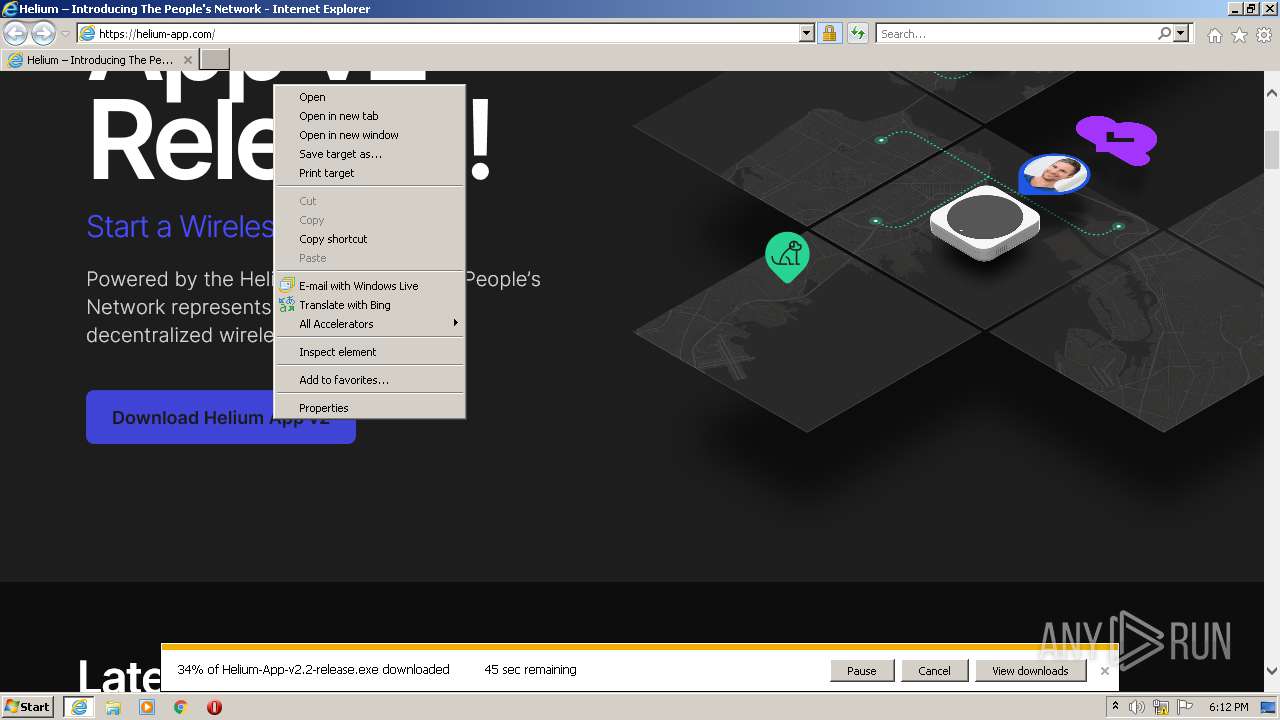1280x720 pixels.
Task: Choose Open in new tab
Action: coord(370,116)
